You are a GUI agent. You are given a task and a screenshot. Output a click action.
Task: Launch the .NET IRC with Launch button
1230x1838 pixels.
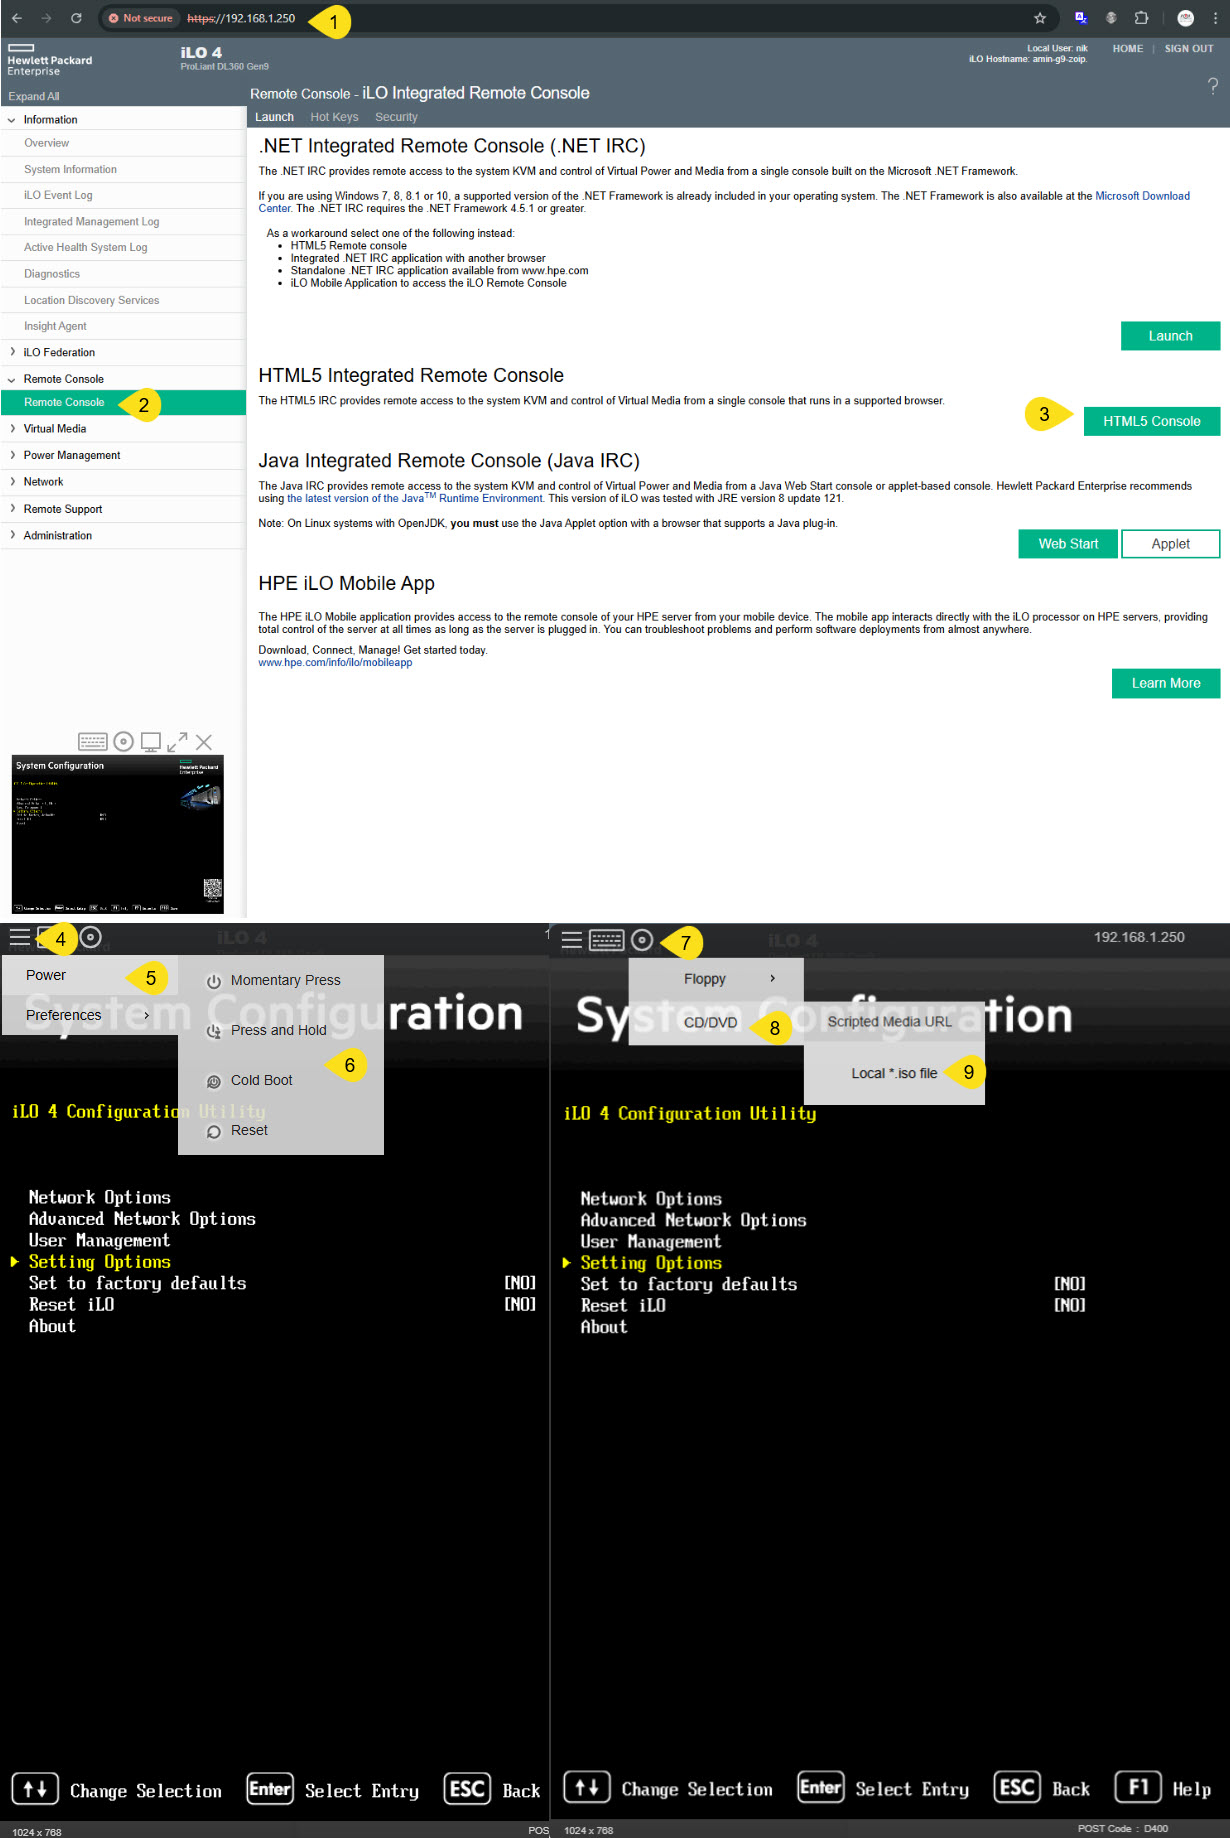1170,336
